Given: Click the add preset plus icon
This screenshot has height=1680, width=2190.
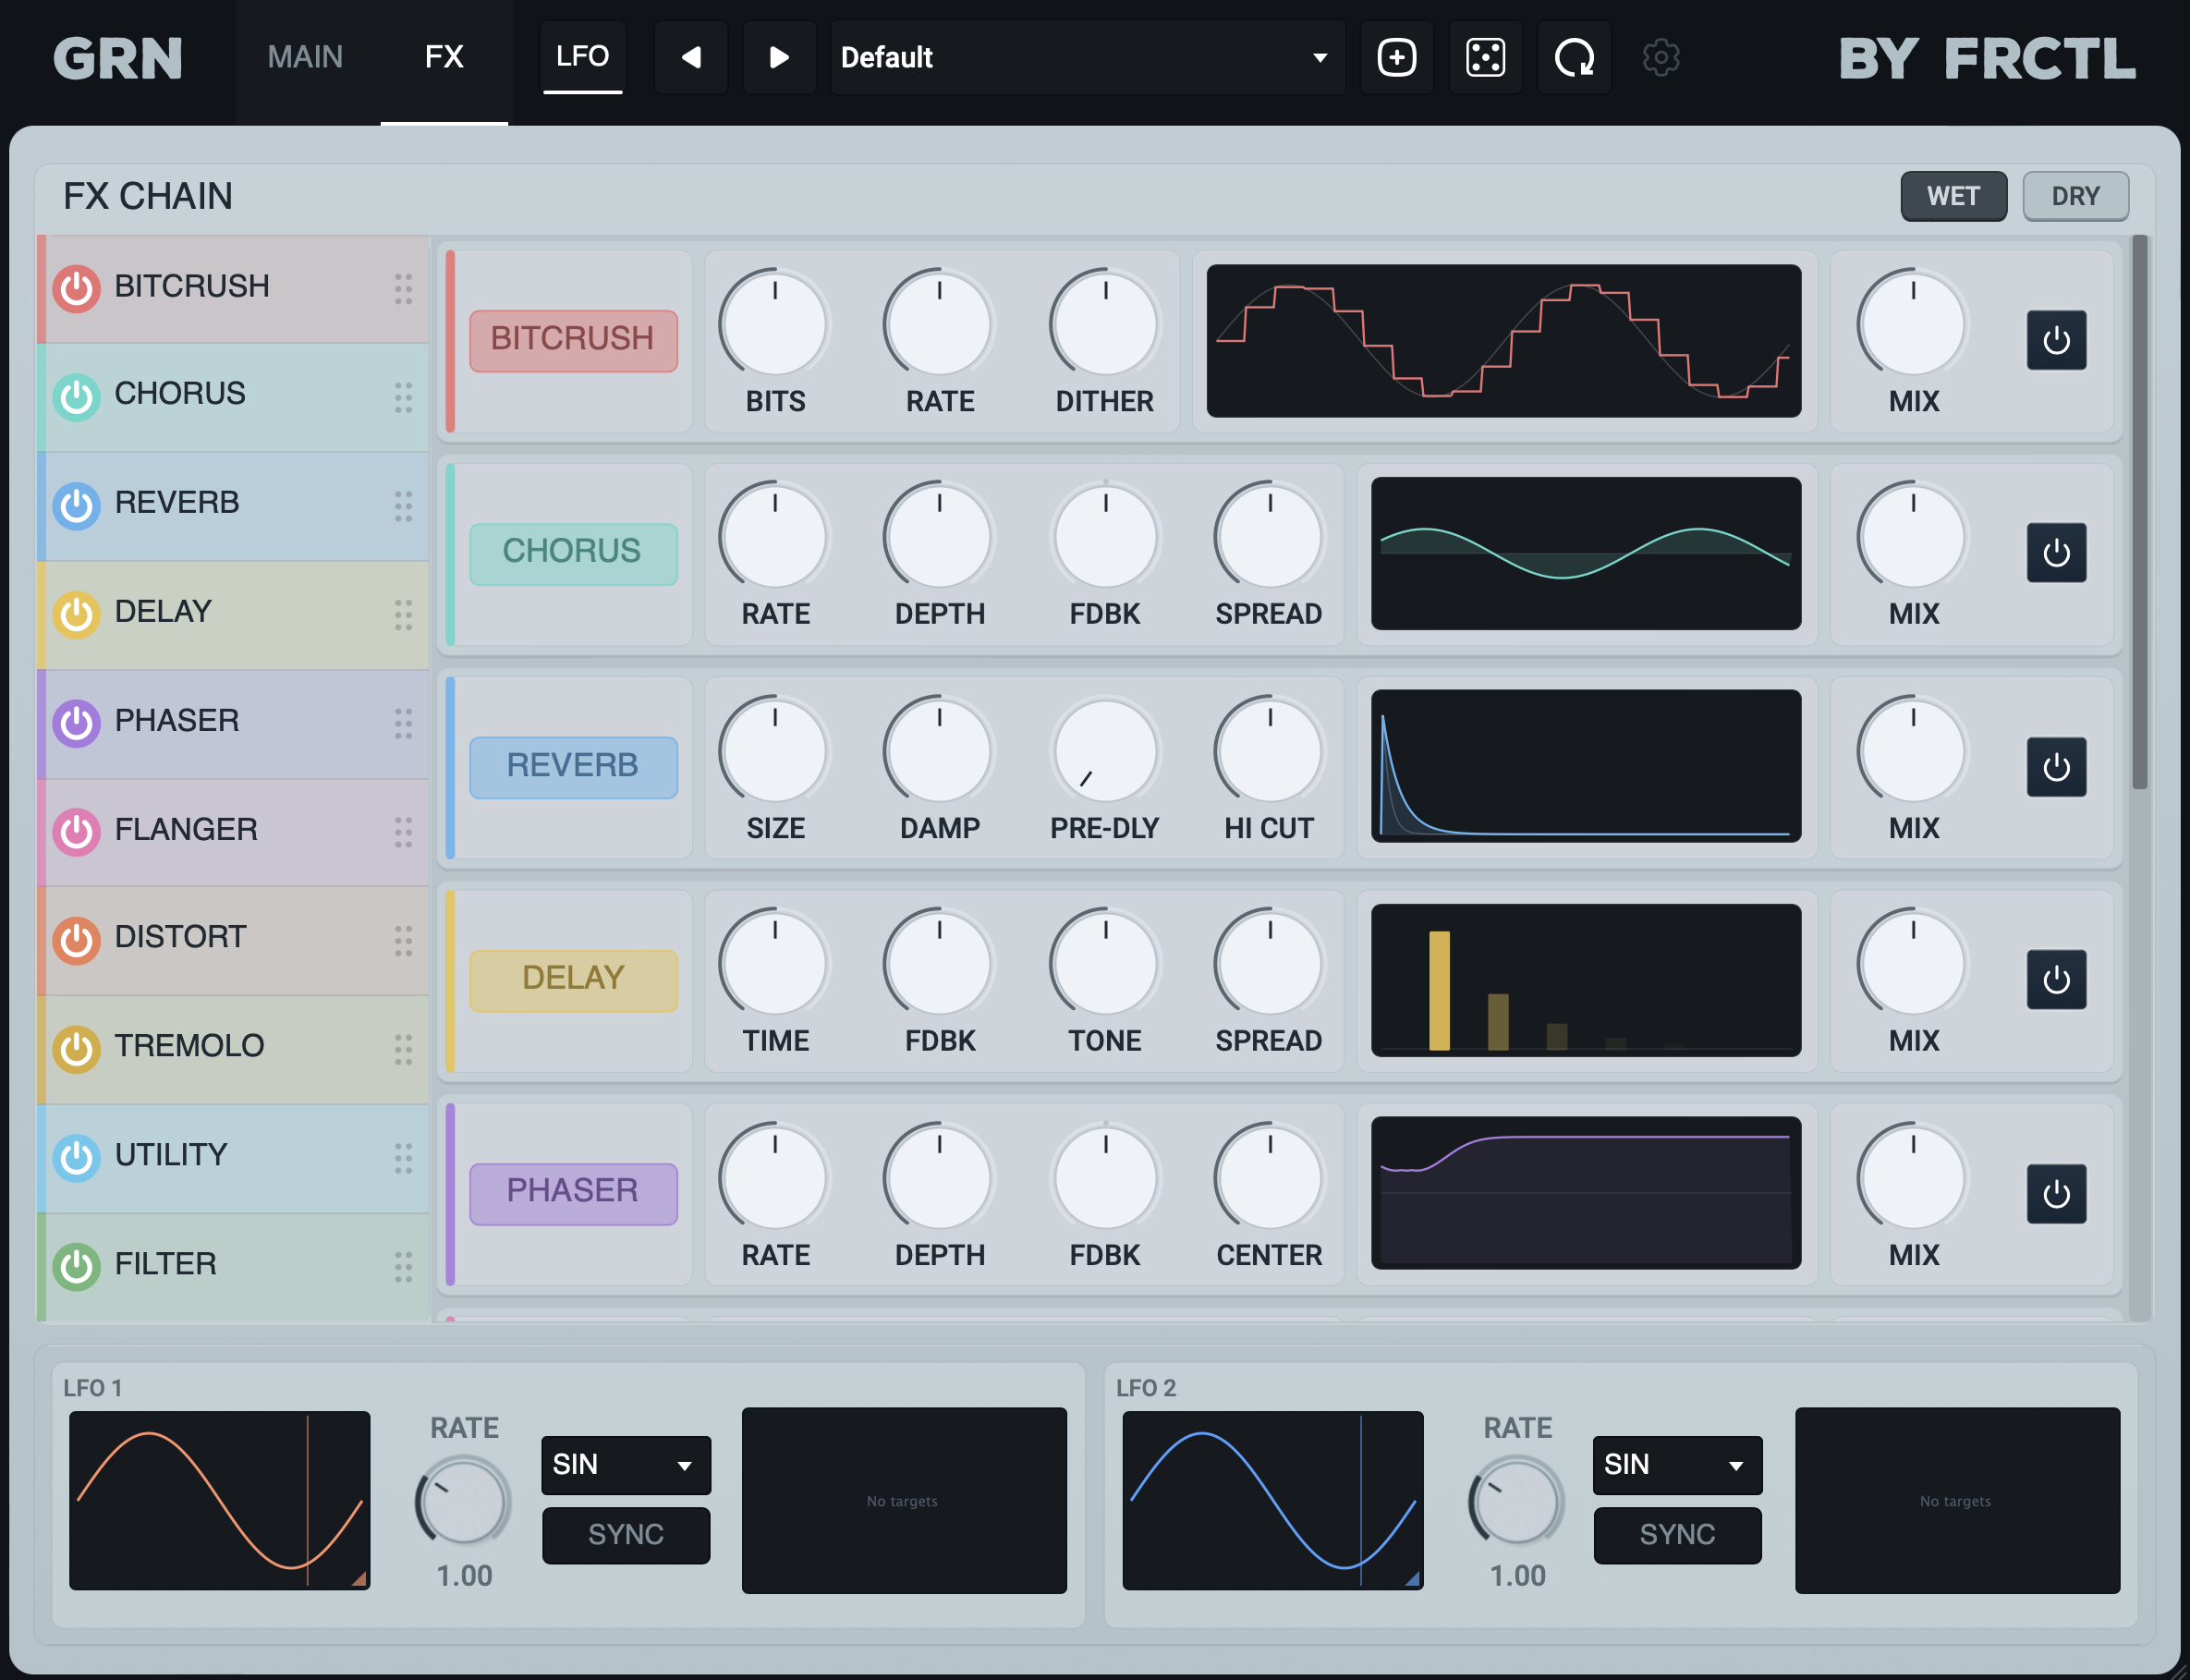Looking at the screenshot, I should pos(1396,57).
